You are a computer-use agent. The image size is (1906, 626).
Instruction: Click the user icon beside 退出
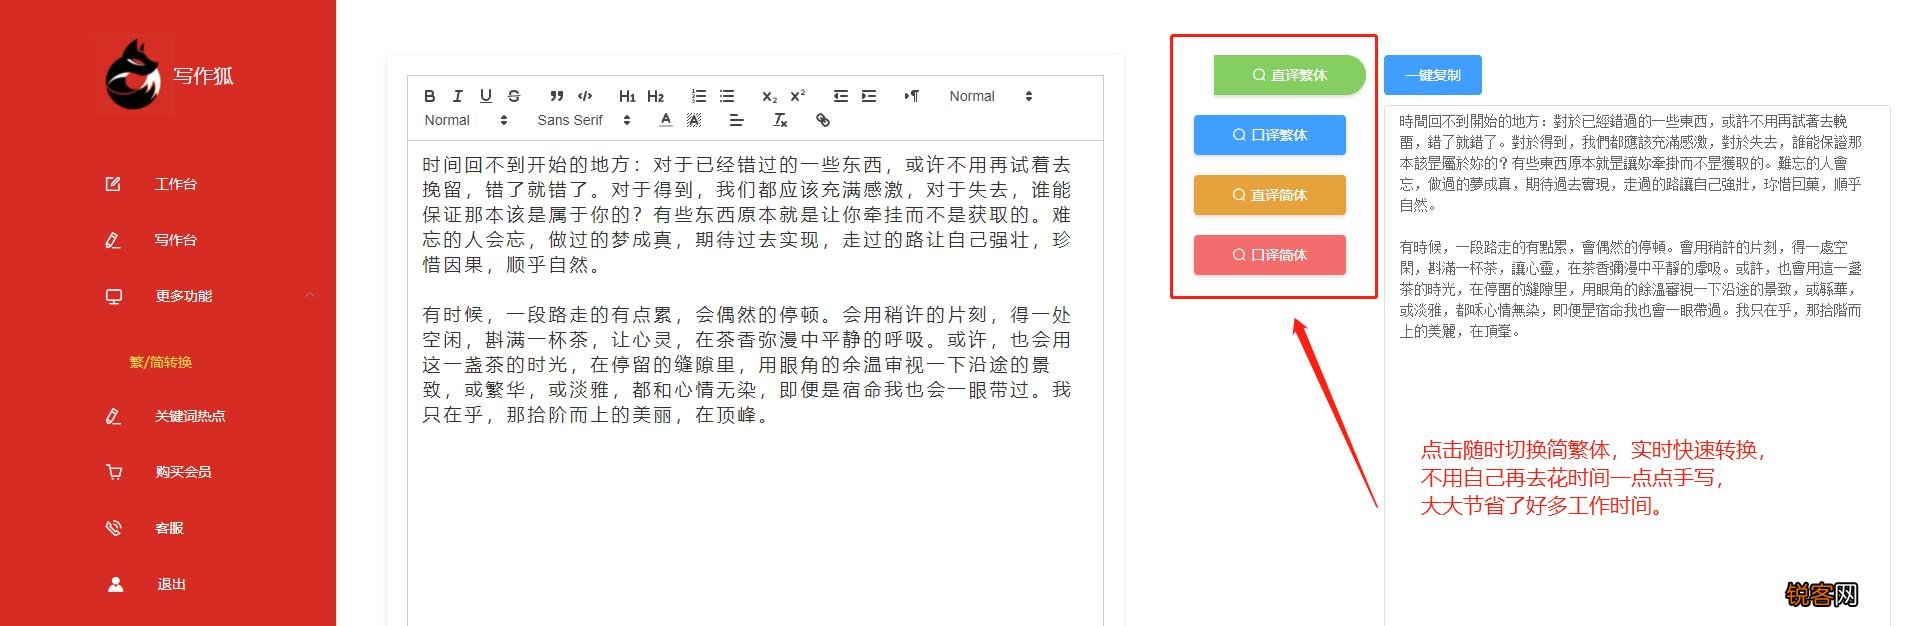tap(115, 584)
